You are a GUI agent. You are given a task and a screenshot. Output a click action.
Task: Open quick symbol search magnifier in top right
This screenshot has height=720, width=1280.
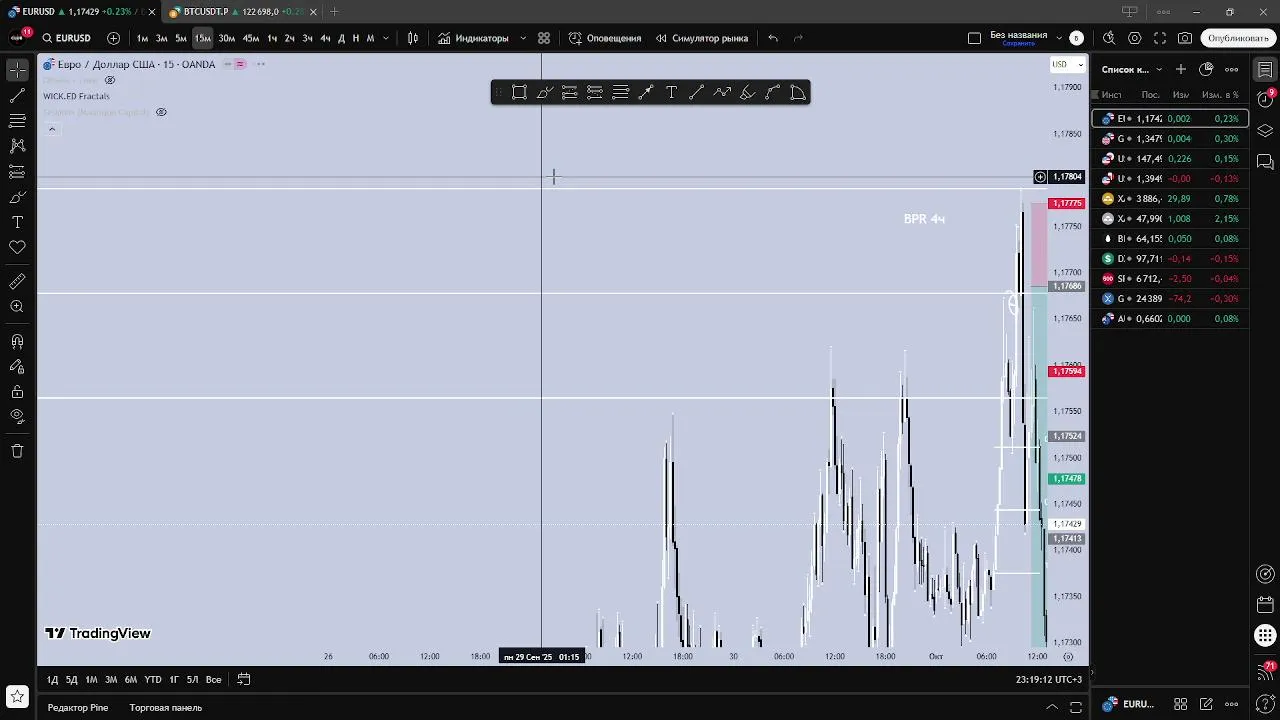tap(1109, 38)
